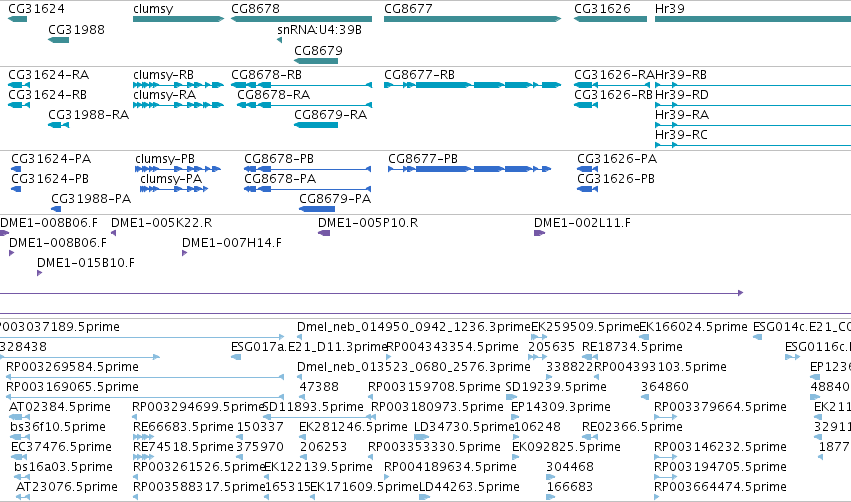The height and width of the screenshot is (502, 851).
Task: Click protein label CG31626-PB
Action: pos(616,179)
